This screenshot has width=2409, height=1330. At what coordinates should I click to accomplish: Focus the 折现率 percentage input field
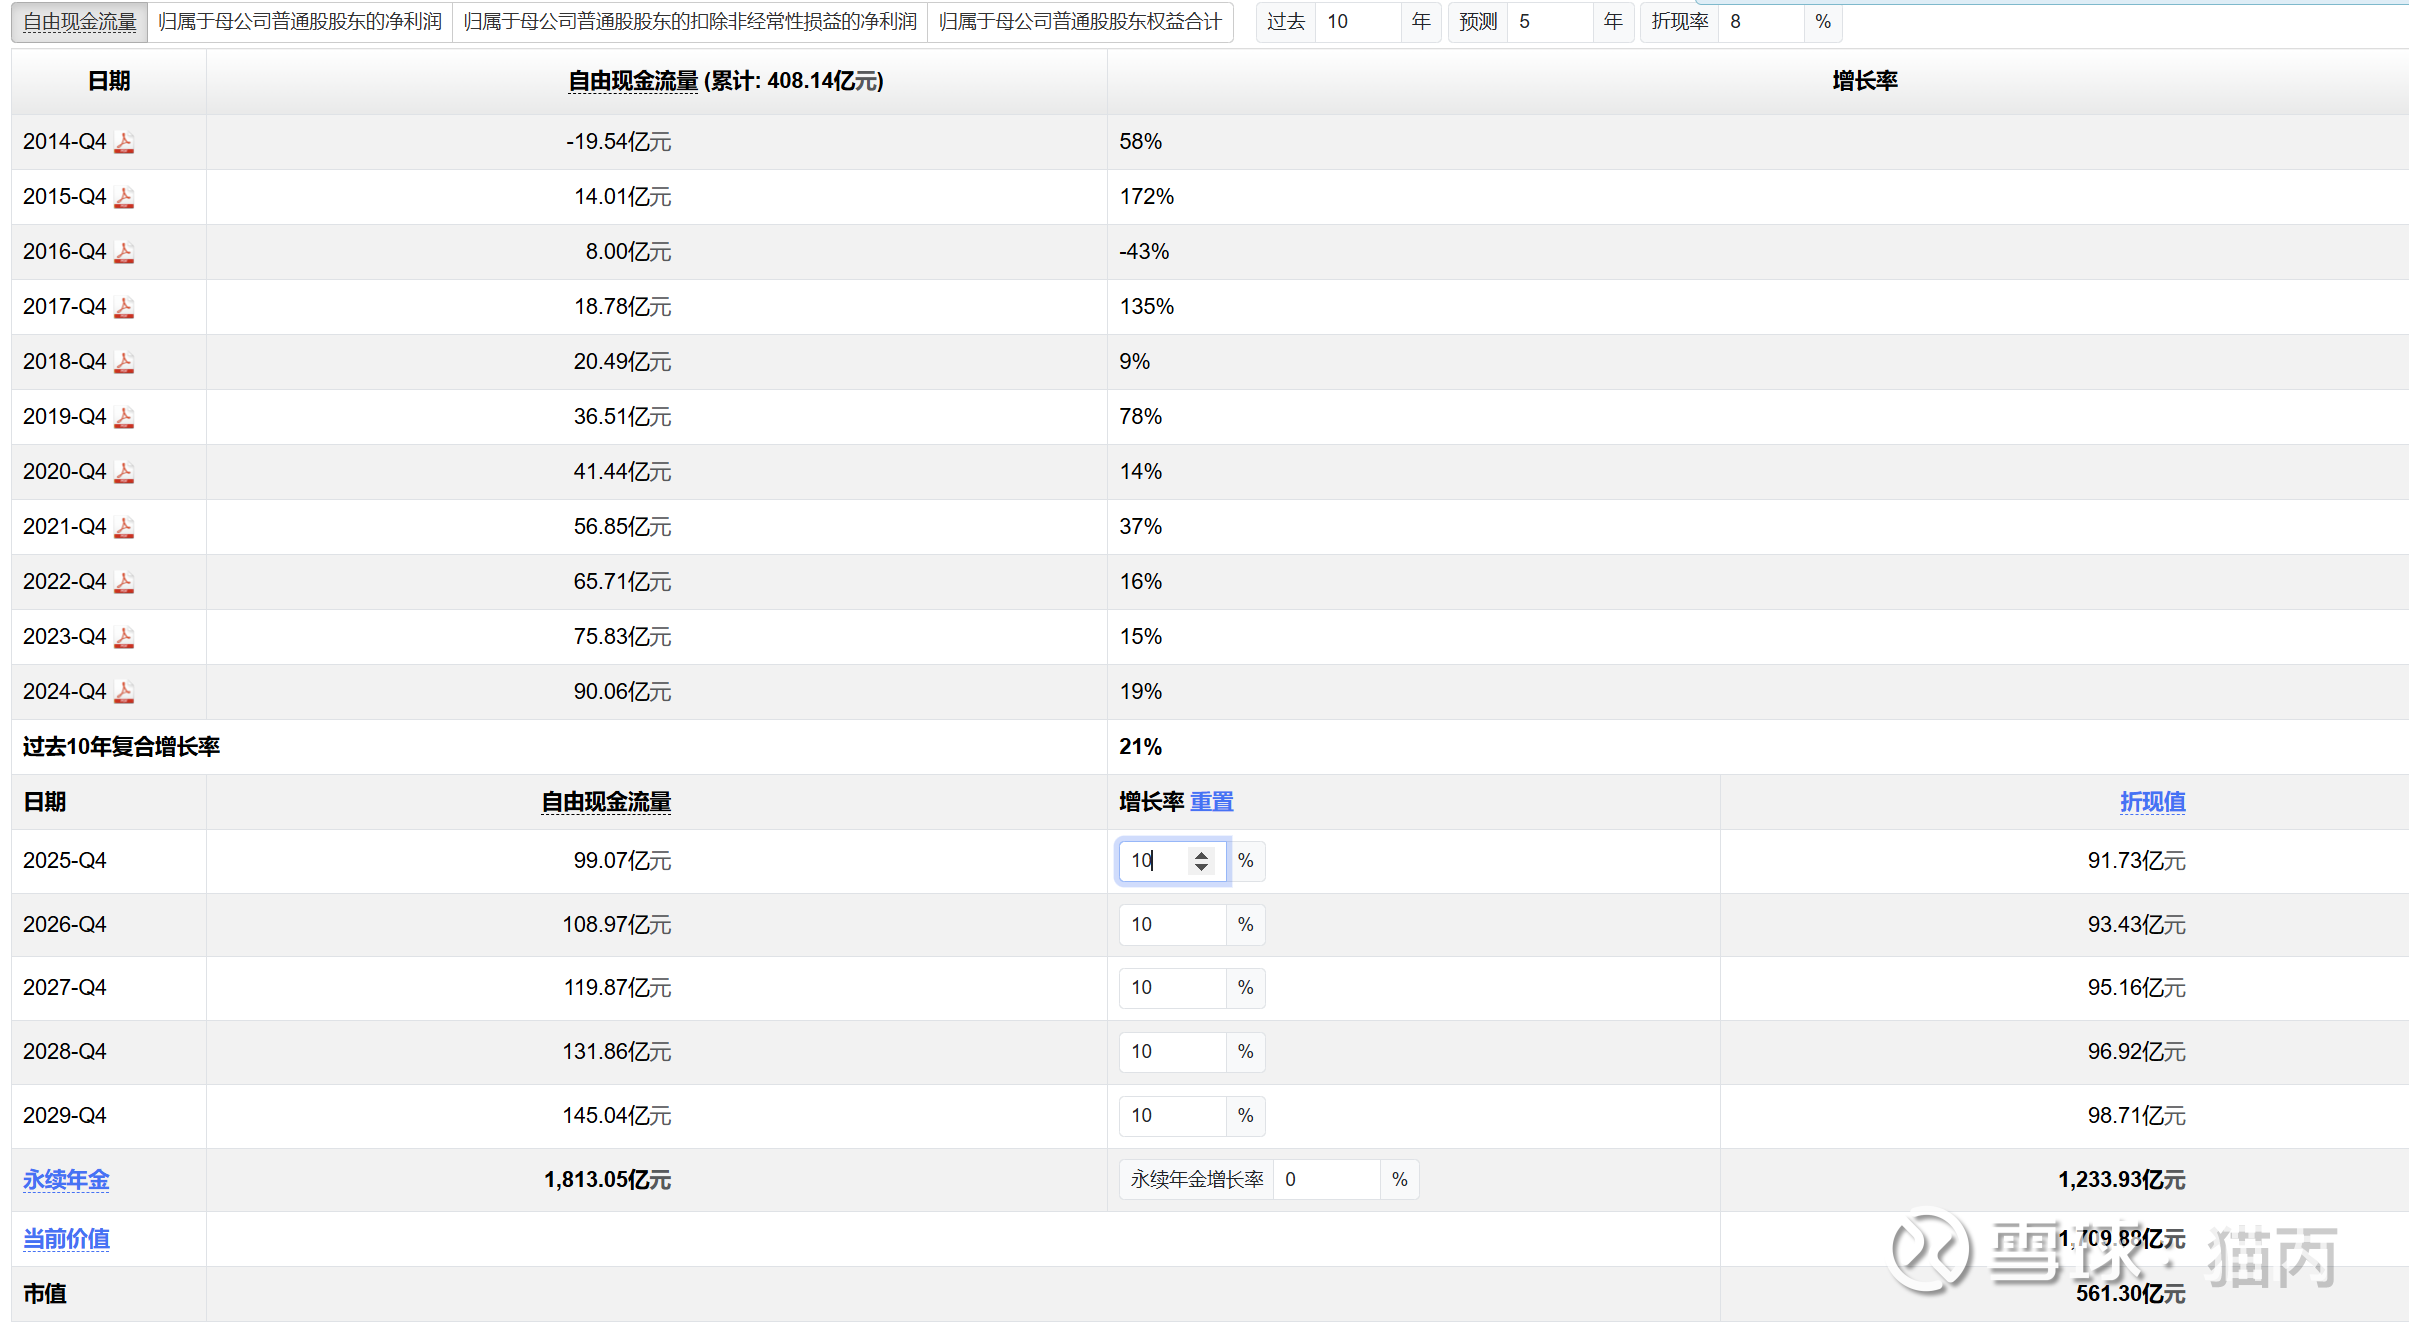pyautogui.click(x=1762, y=22)
